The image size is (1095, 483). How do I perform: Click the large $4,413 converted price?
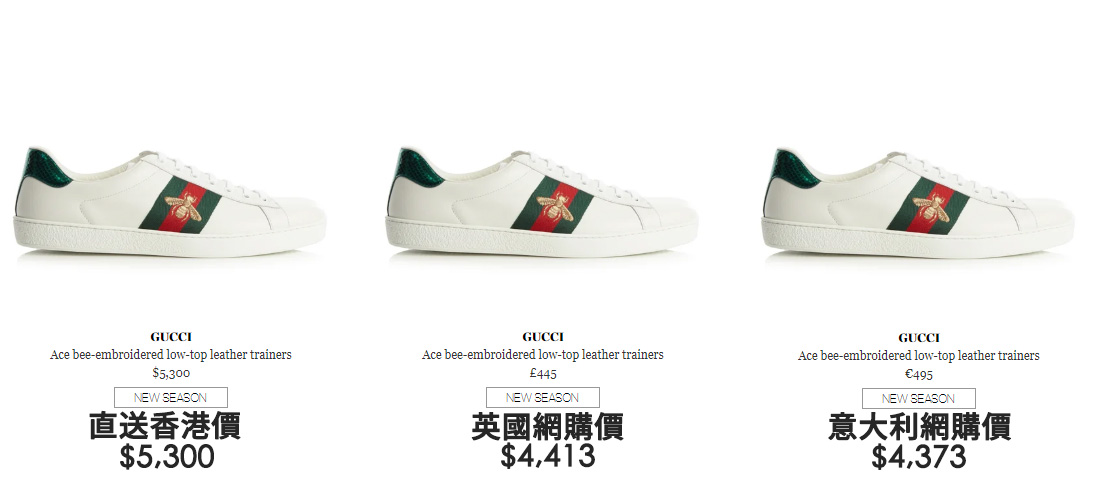(548, 456)
